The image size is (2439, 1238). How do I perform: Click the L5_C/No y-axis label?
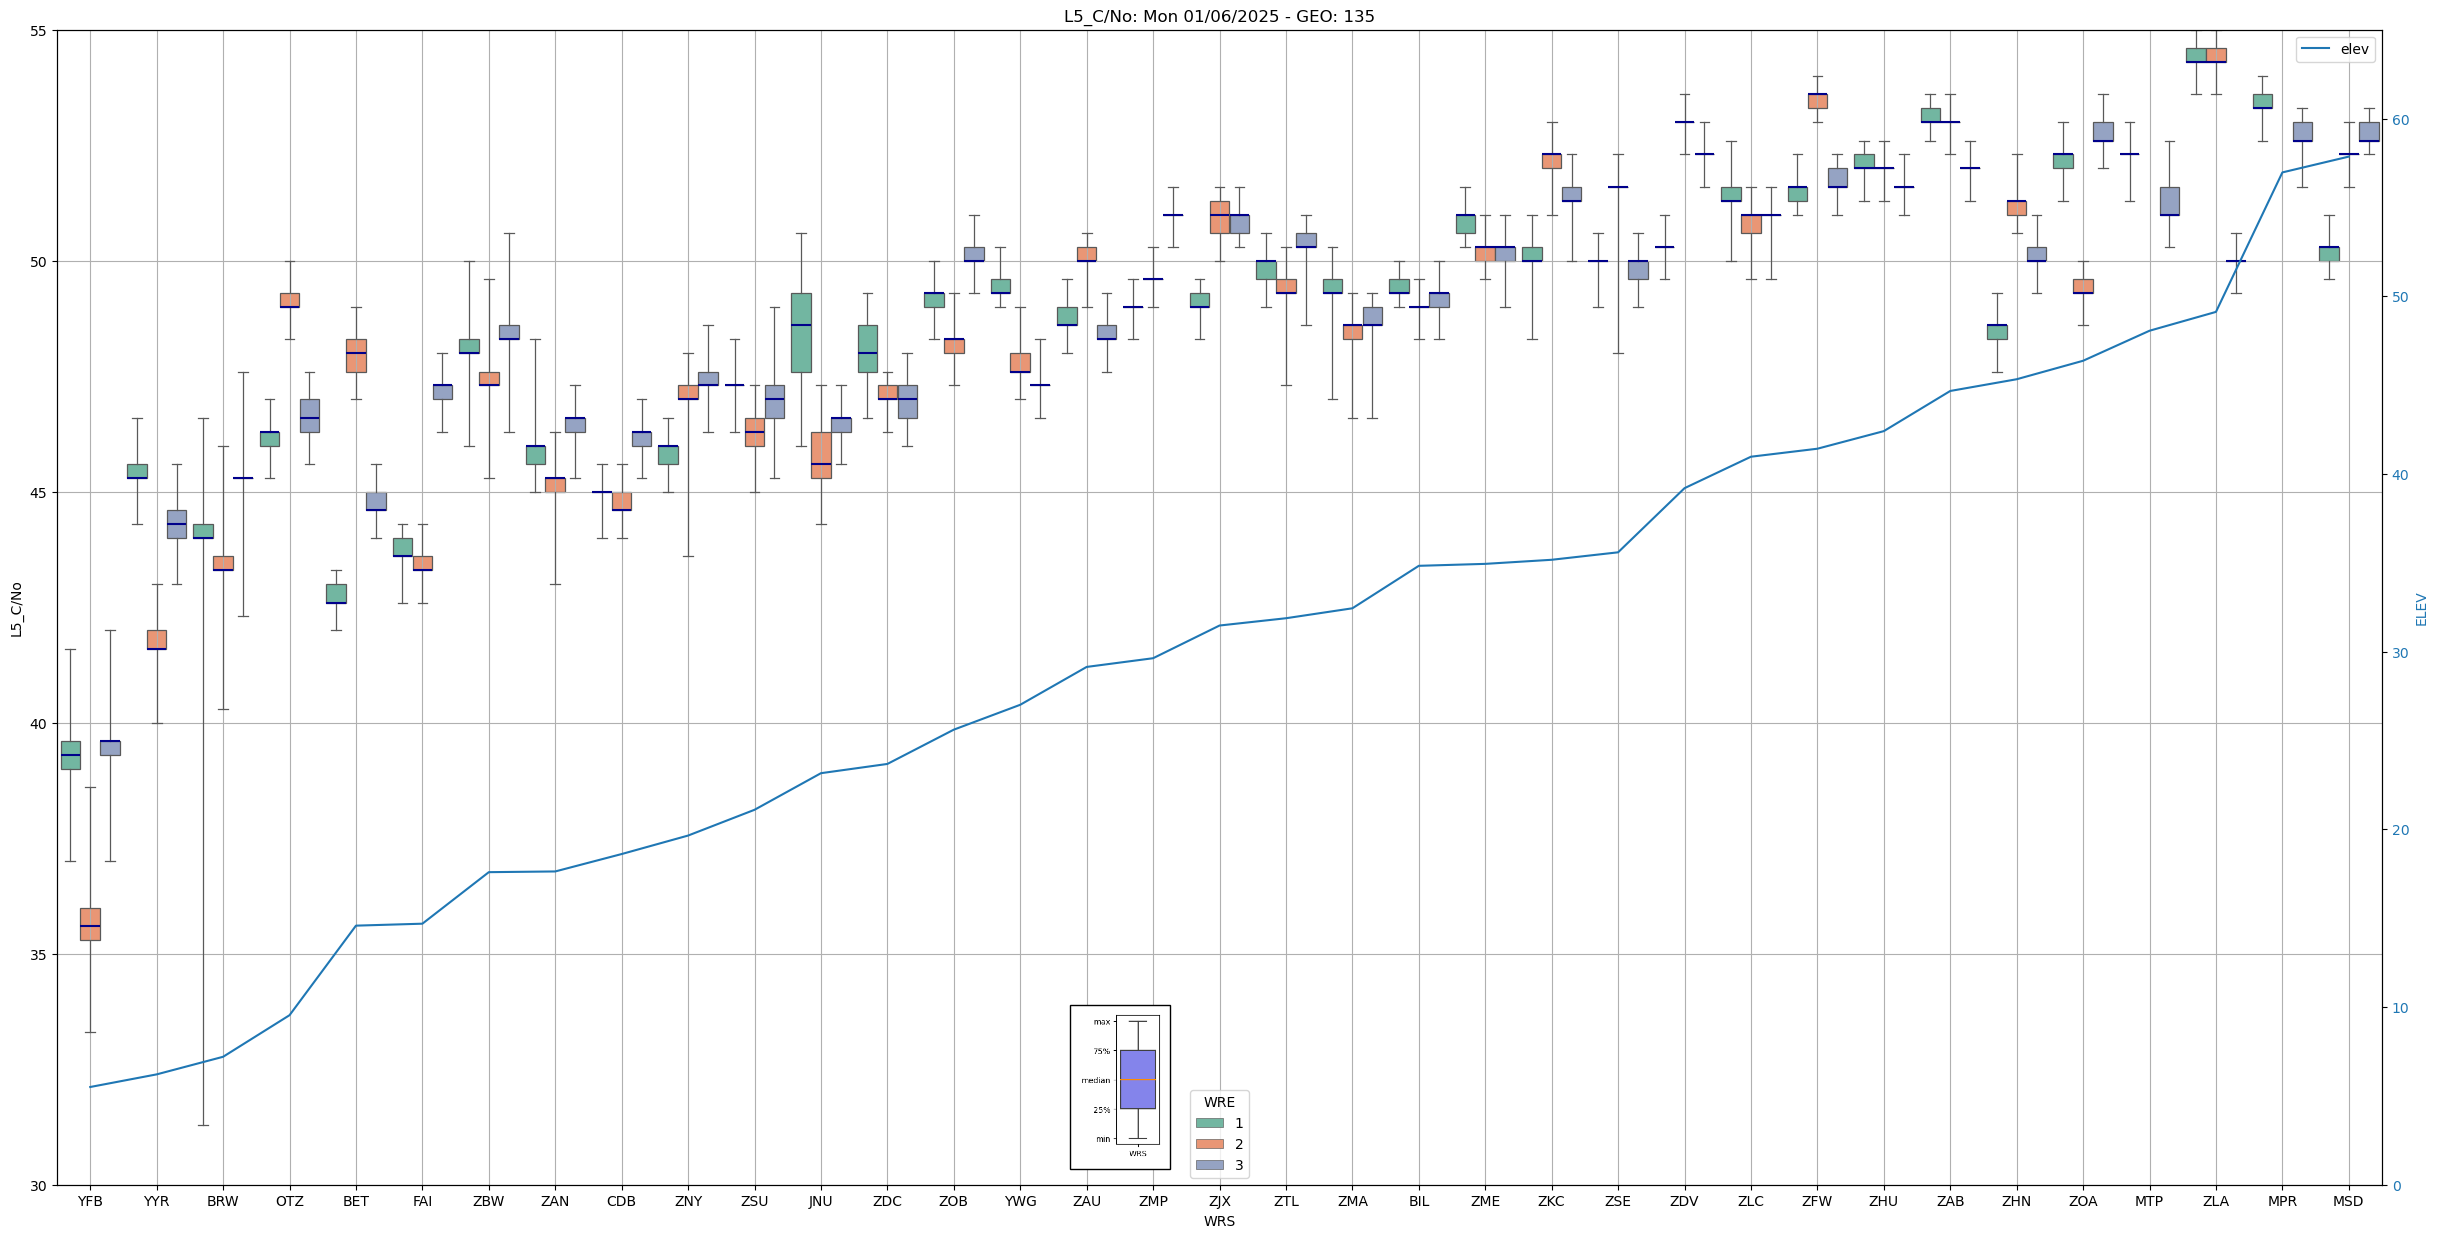(x=16, y=609)
